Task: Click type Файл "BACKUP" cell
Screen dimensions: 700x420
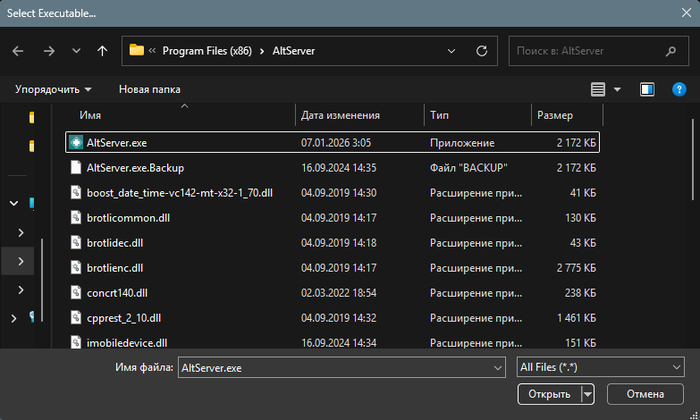Action: click(x=469, y=168)
